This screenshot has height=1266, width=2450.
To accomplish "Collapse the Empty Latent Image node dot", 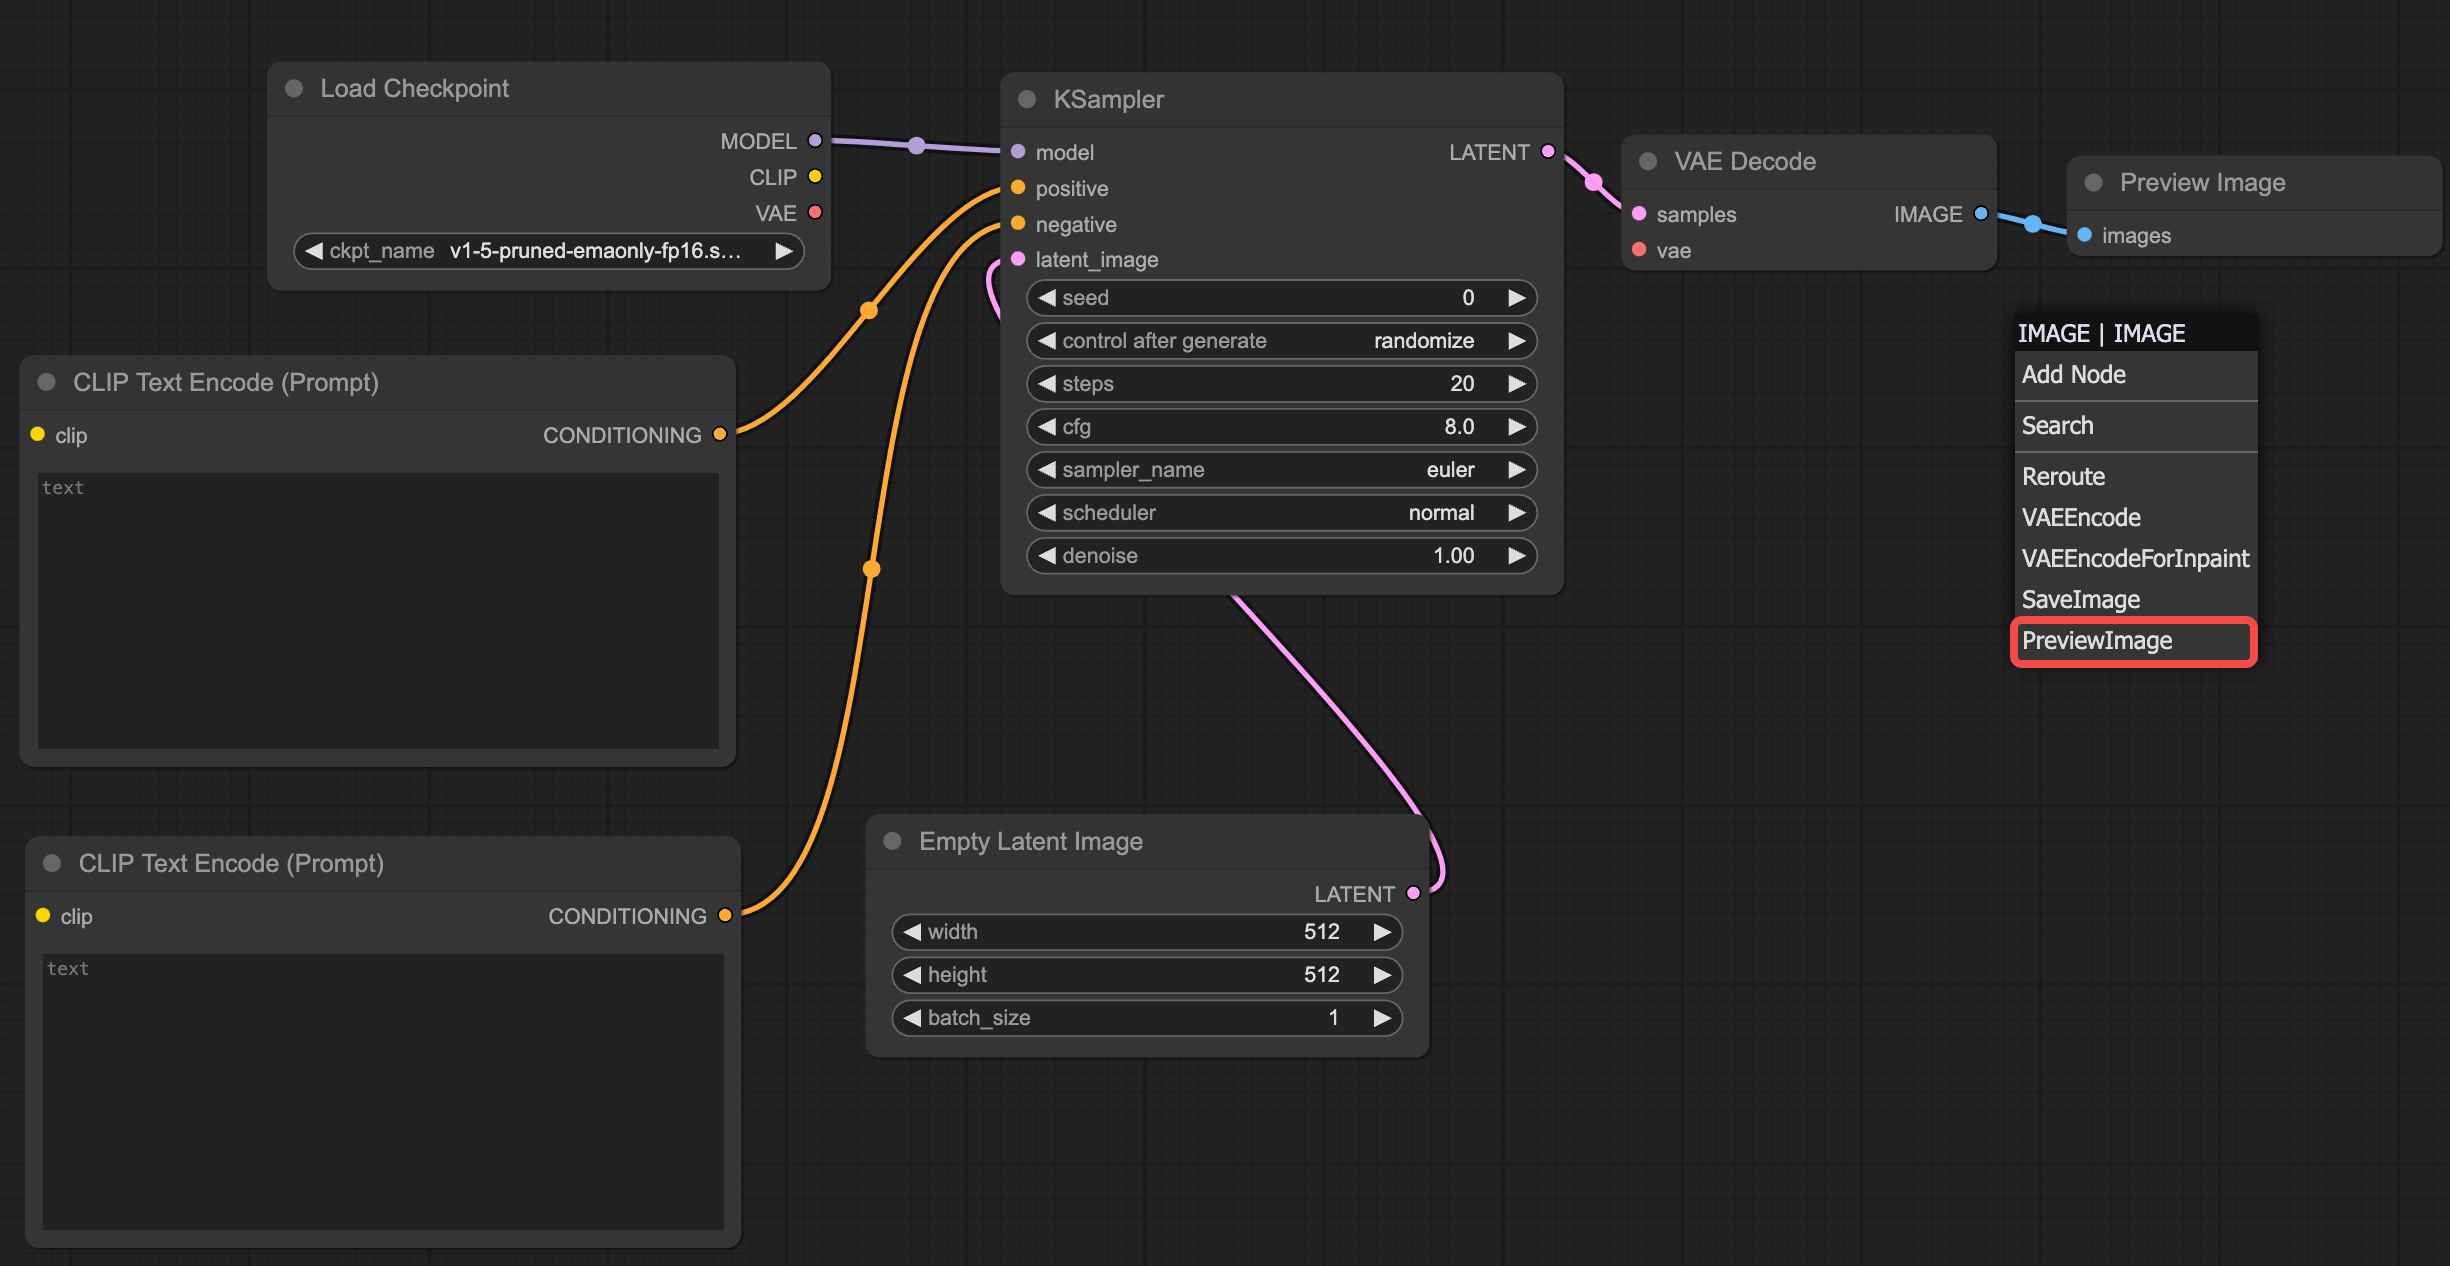I will (893, 841).
